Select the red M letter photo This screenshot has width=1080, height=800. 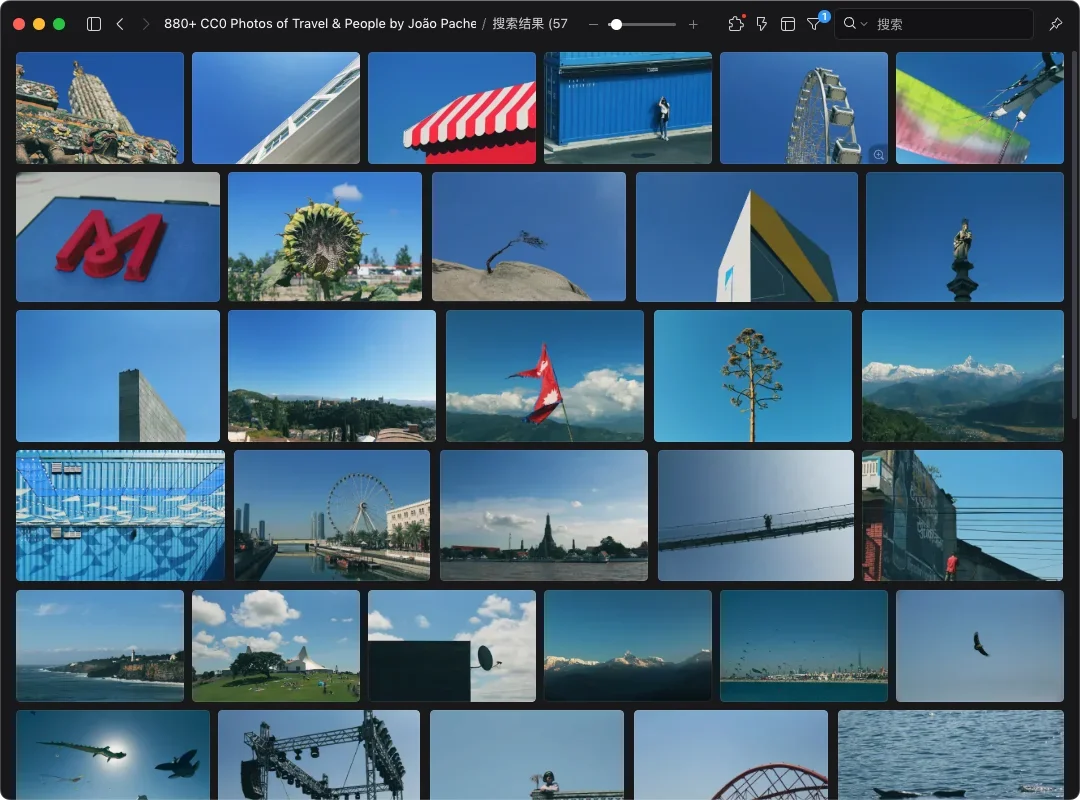tap(118, 237)
